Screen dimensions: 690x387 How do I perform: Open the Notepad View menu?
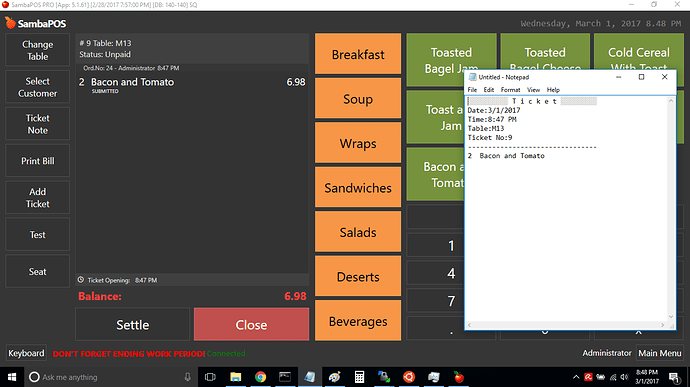[533, 90]
